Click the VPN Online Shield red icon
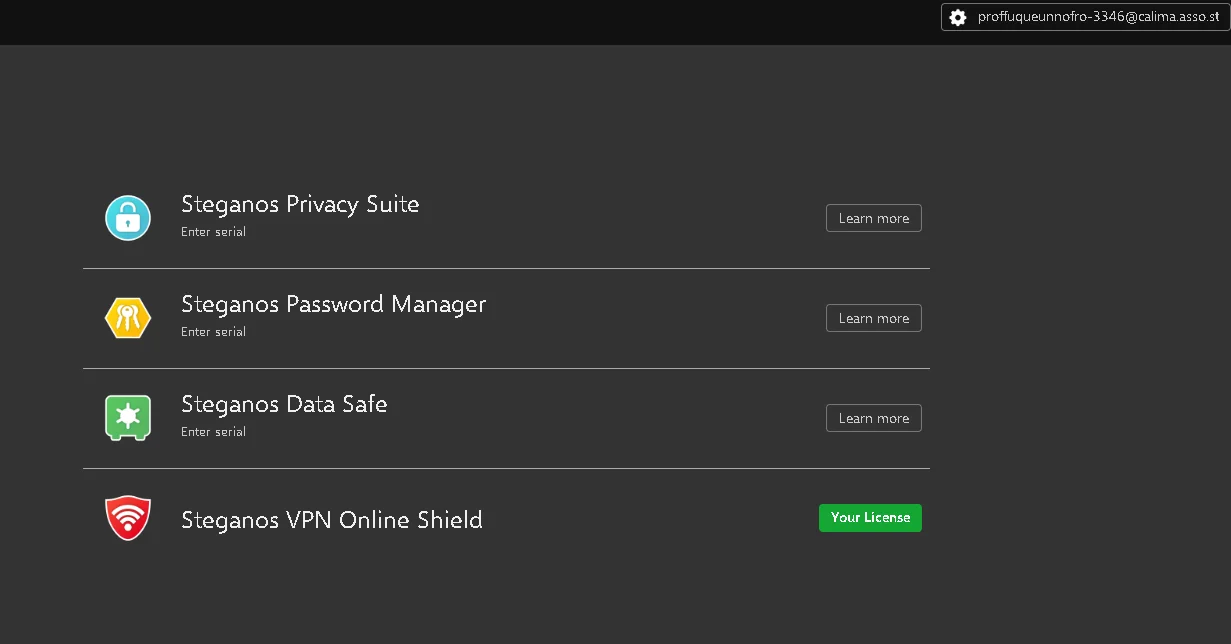Image resolution: width=1231 pixels, height=644 pixels. coord(128,518)
